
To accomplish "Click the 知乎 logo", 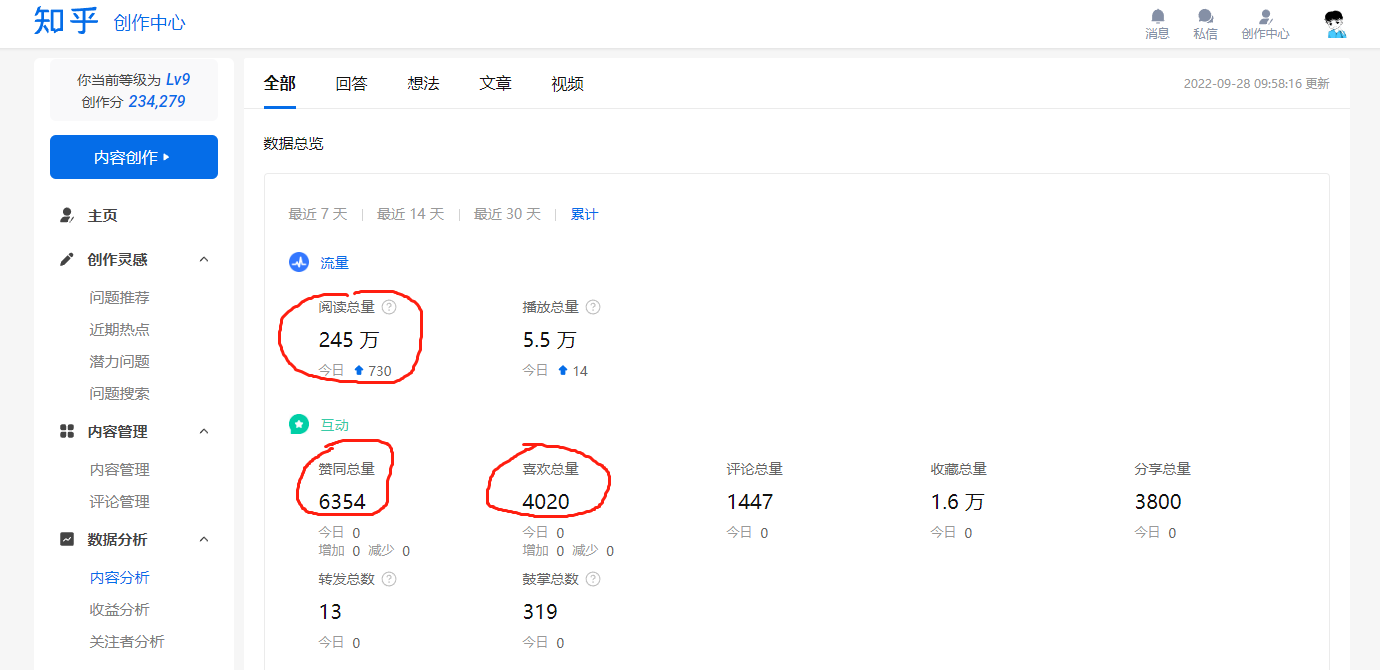I will [66, 21].
